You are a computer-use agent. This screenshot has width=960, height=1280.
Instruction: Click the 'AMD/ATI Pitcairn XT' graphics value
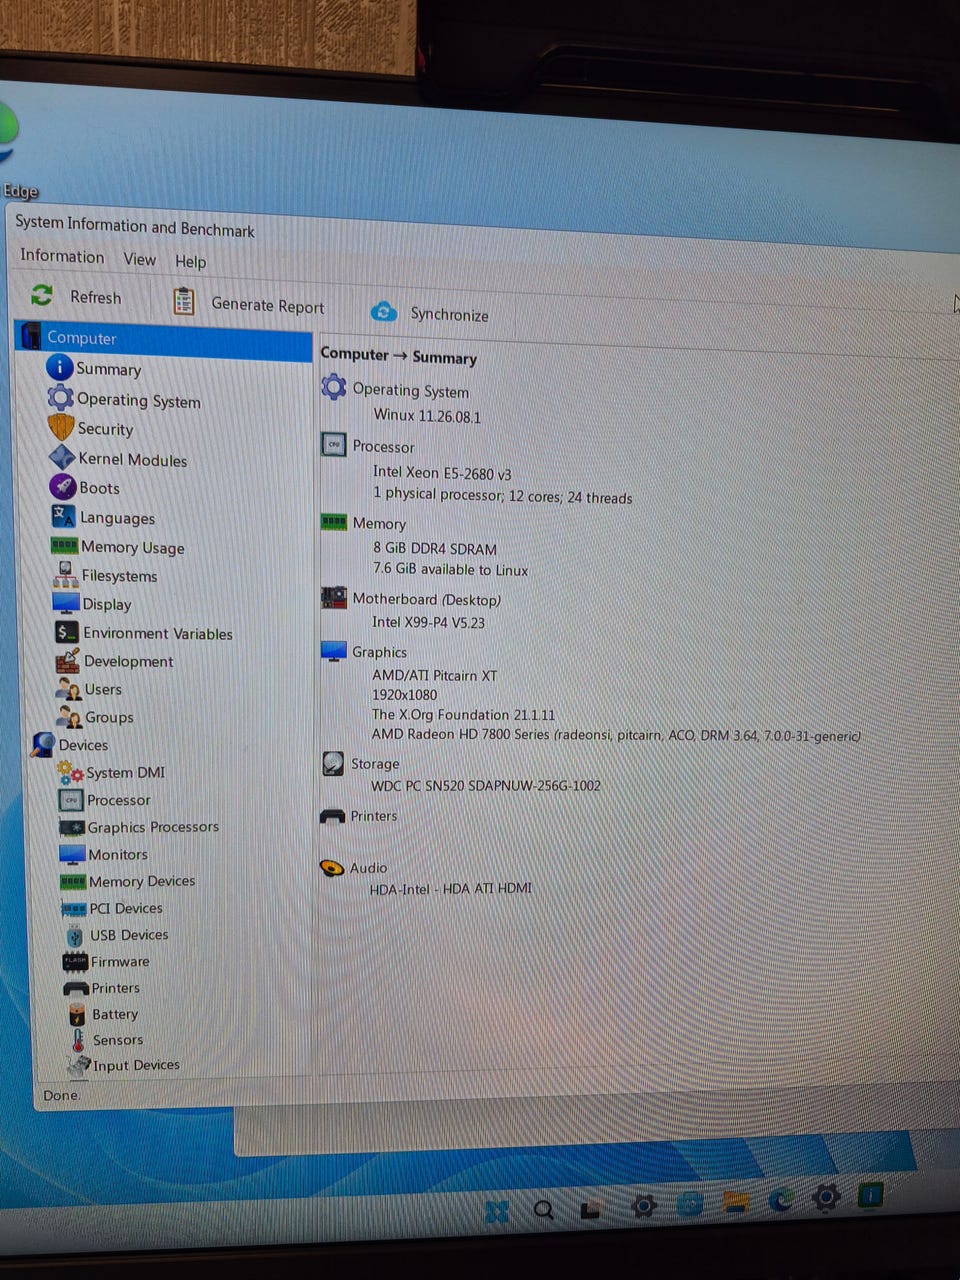click(x=435, y=675)
